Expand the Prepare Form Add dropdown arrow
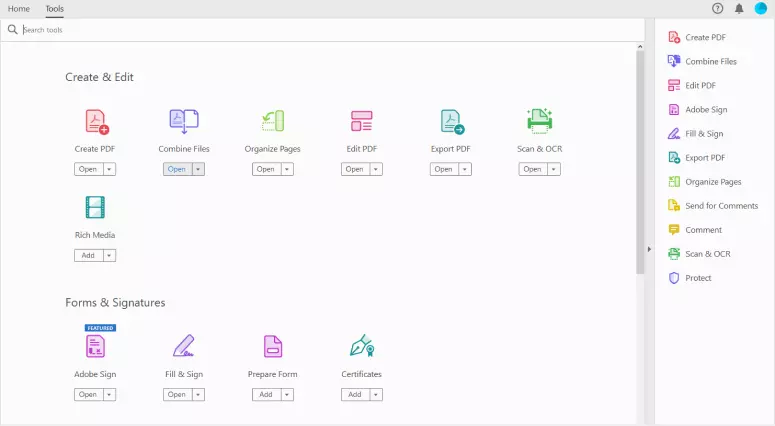The width and height of the screenshot is (775, 426). [287, 394]
